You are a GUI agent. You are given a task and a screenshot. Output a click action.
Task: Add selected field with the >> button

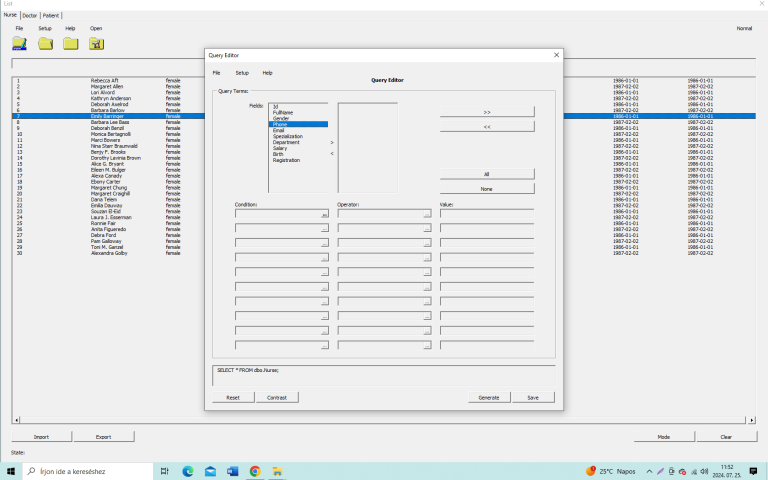point(487,112)
